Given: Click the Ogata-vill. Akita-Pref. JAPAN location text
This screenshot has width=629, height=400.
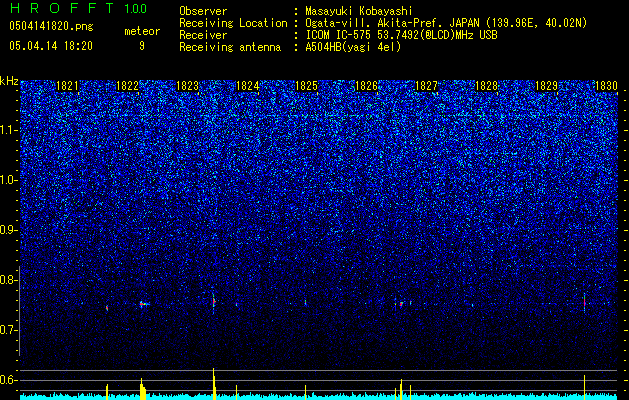Looking at the screenshot, I should (446, 23).
